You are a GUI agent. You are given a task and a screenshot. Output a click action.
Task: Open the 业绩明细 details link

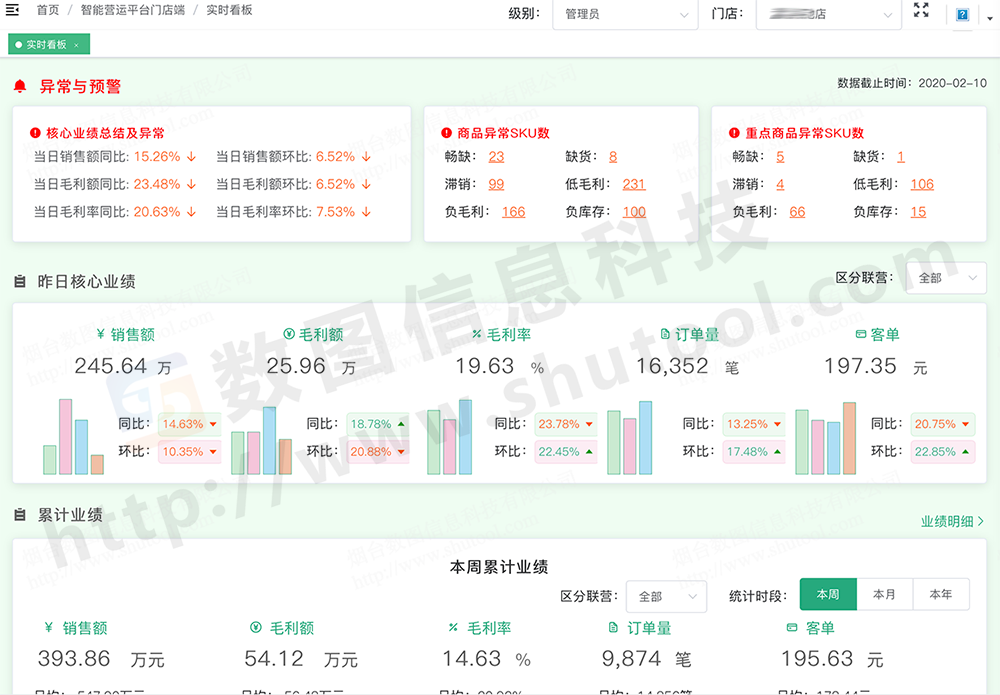pos(952,521)
